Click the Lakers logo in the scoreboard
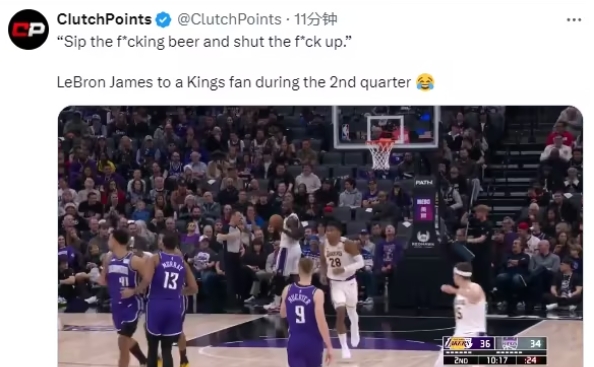 click(x=459, y=343)
